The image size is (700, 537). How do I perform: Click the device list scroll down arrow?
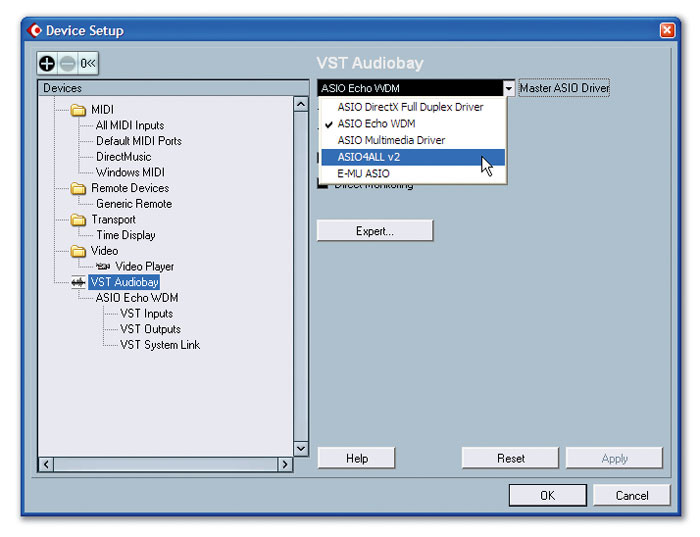click(x=301, y=448)
